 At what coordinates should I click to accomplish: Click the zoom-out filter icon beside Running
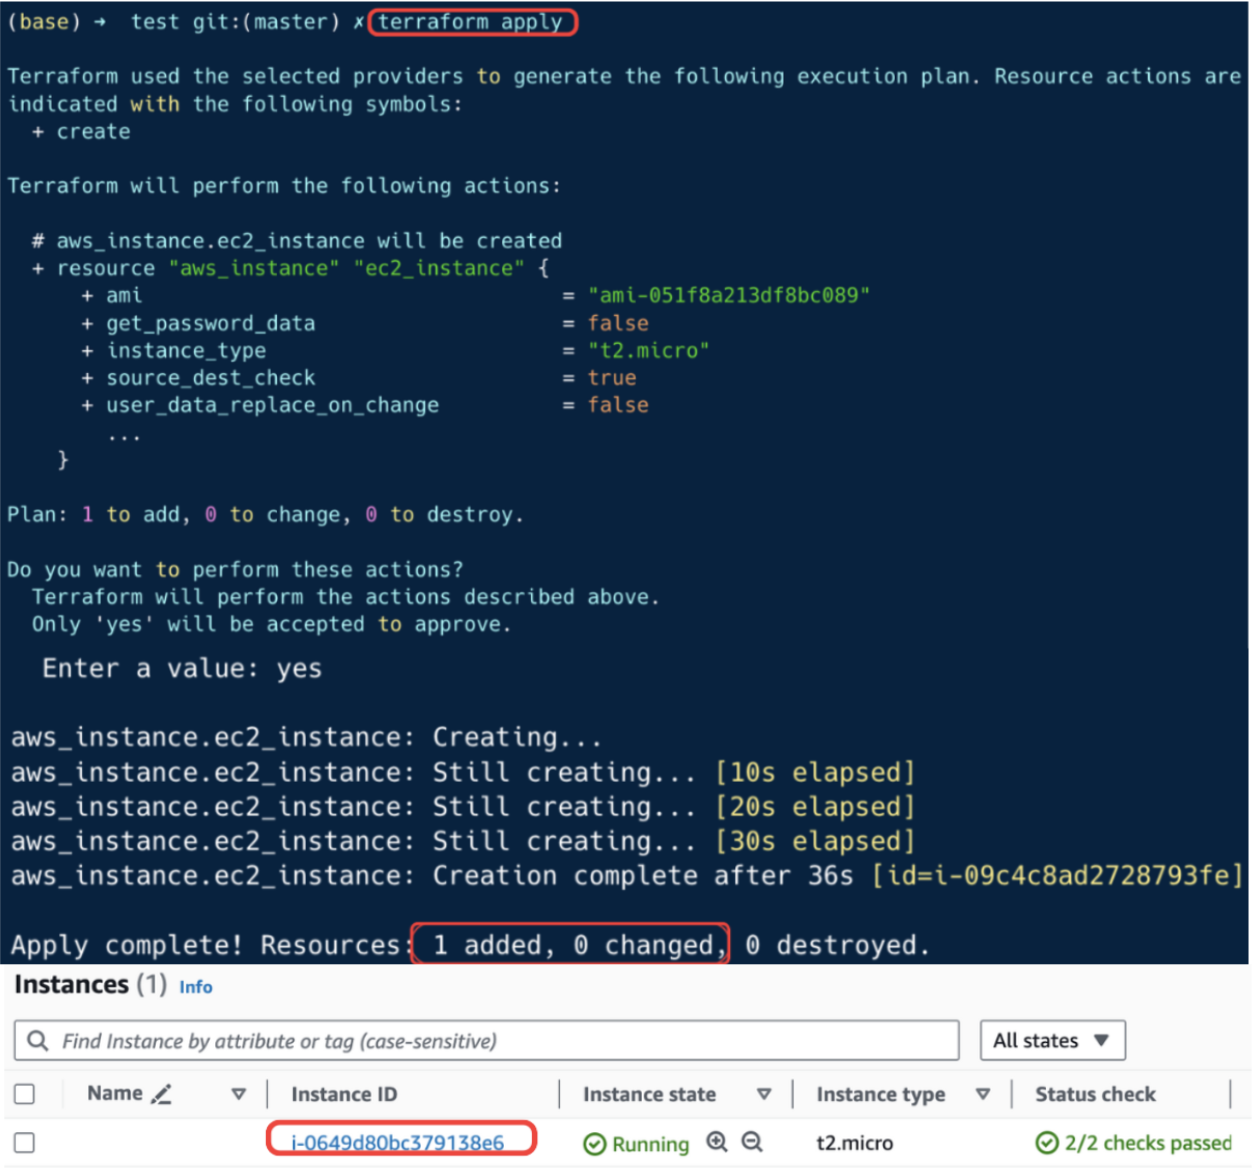point(752,1142)
